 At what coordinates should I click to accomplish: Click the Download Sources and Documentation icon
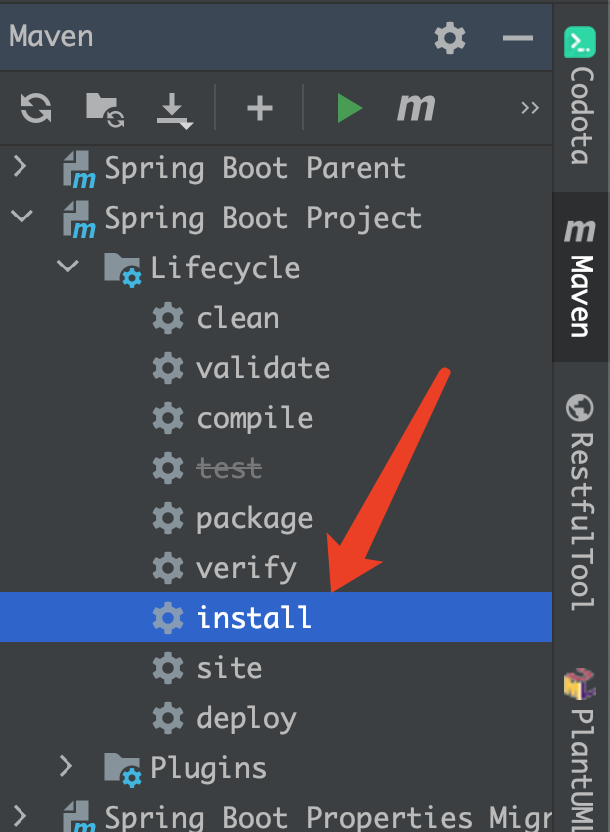(x=175, y=110)
